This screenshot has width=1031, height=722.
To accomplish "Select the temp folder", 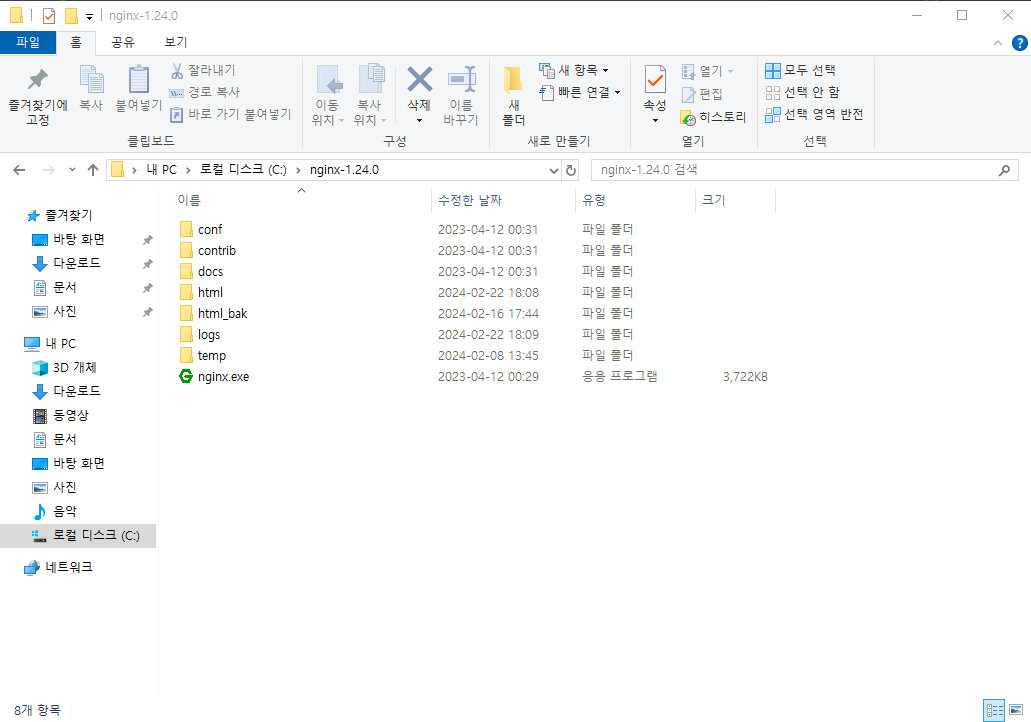I will (211, 356).
